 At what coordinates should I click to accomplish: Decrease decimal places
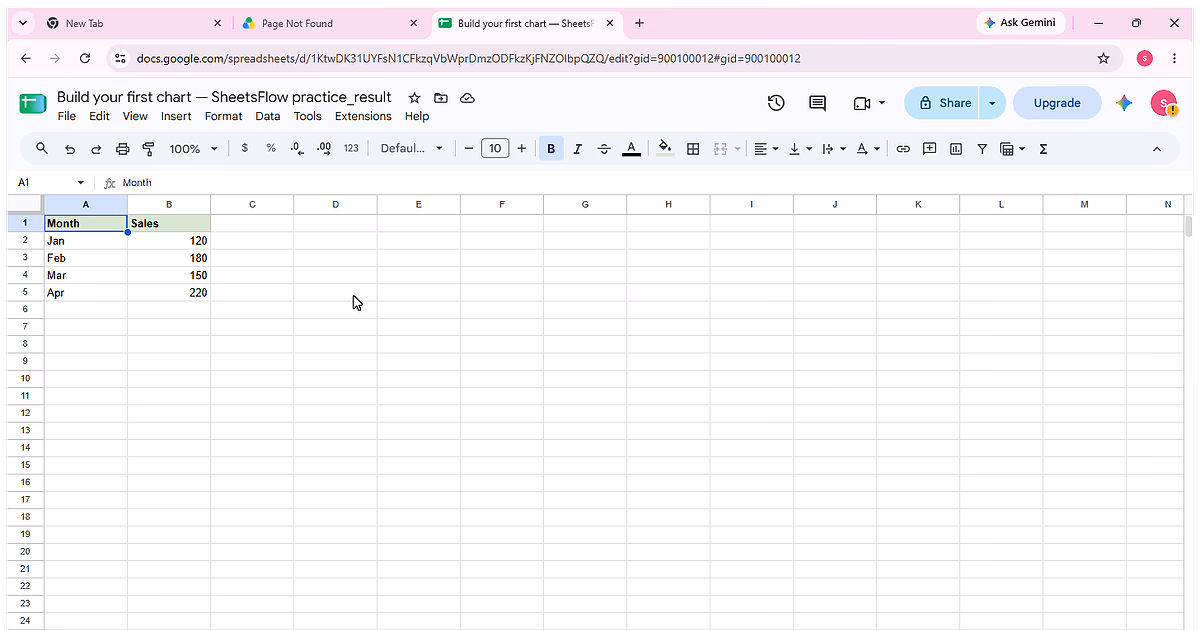pyautogui.click(x=297, y=148)
